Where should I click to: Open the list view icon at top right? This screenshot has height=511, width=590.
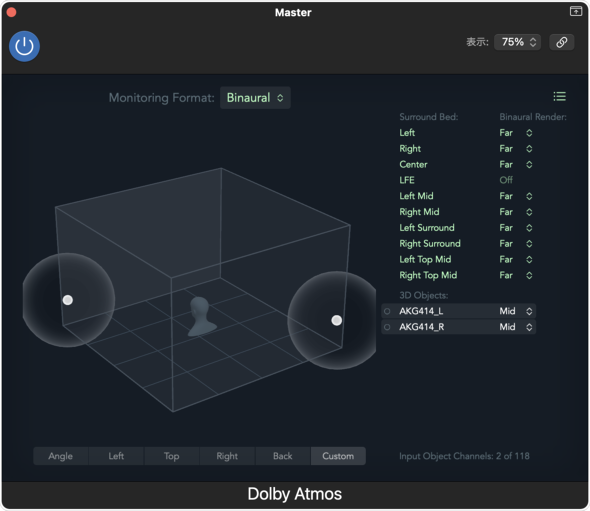560,97
